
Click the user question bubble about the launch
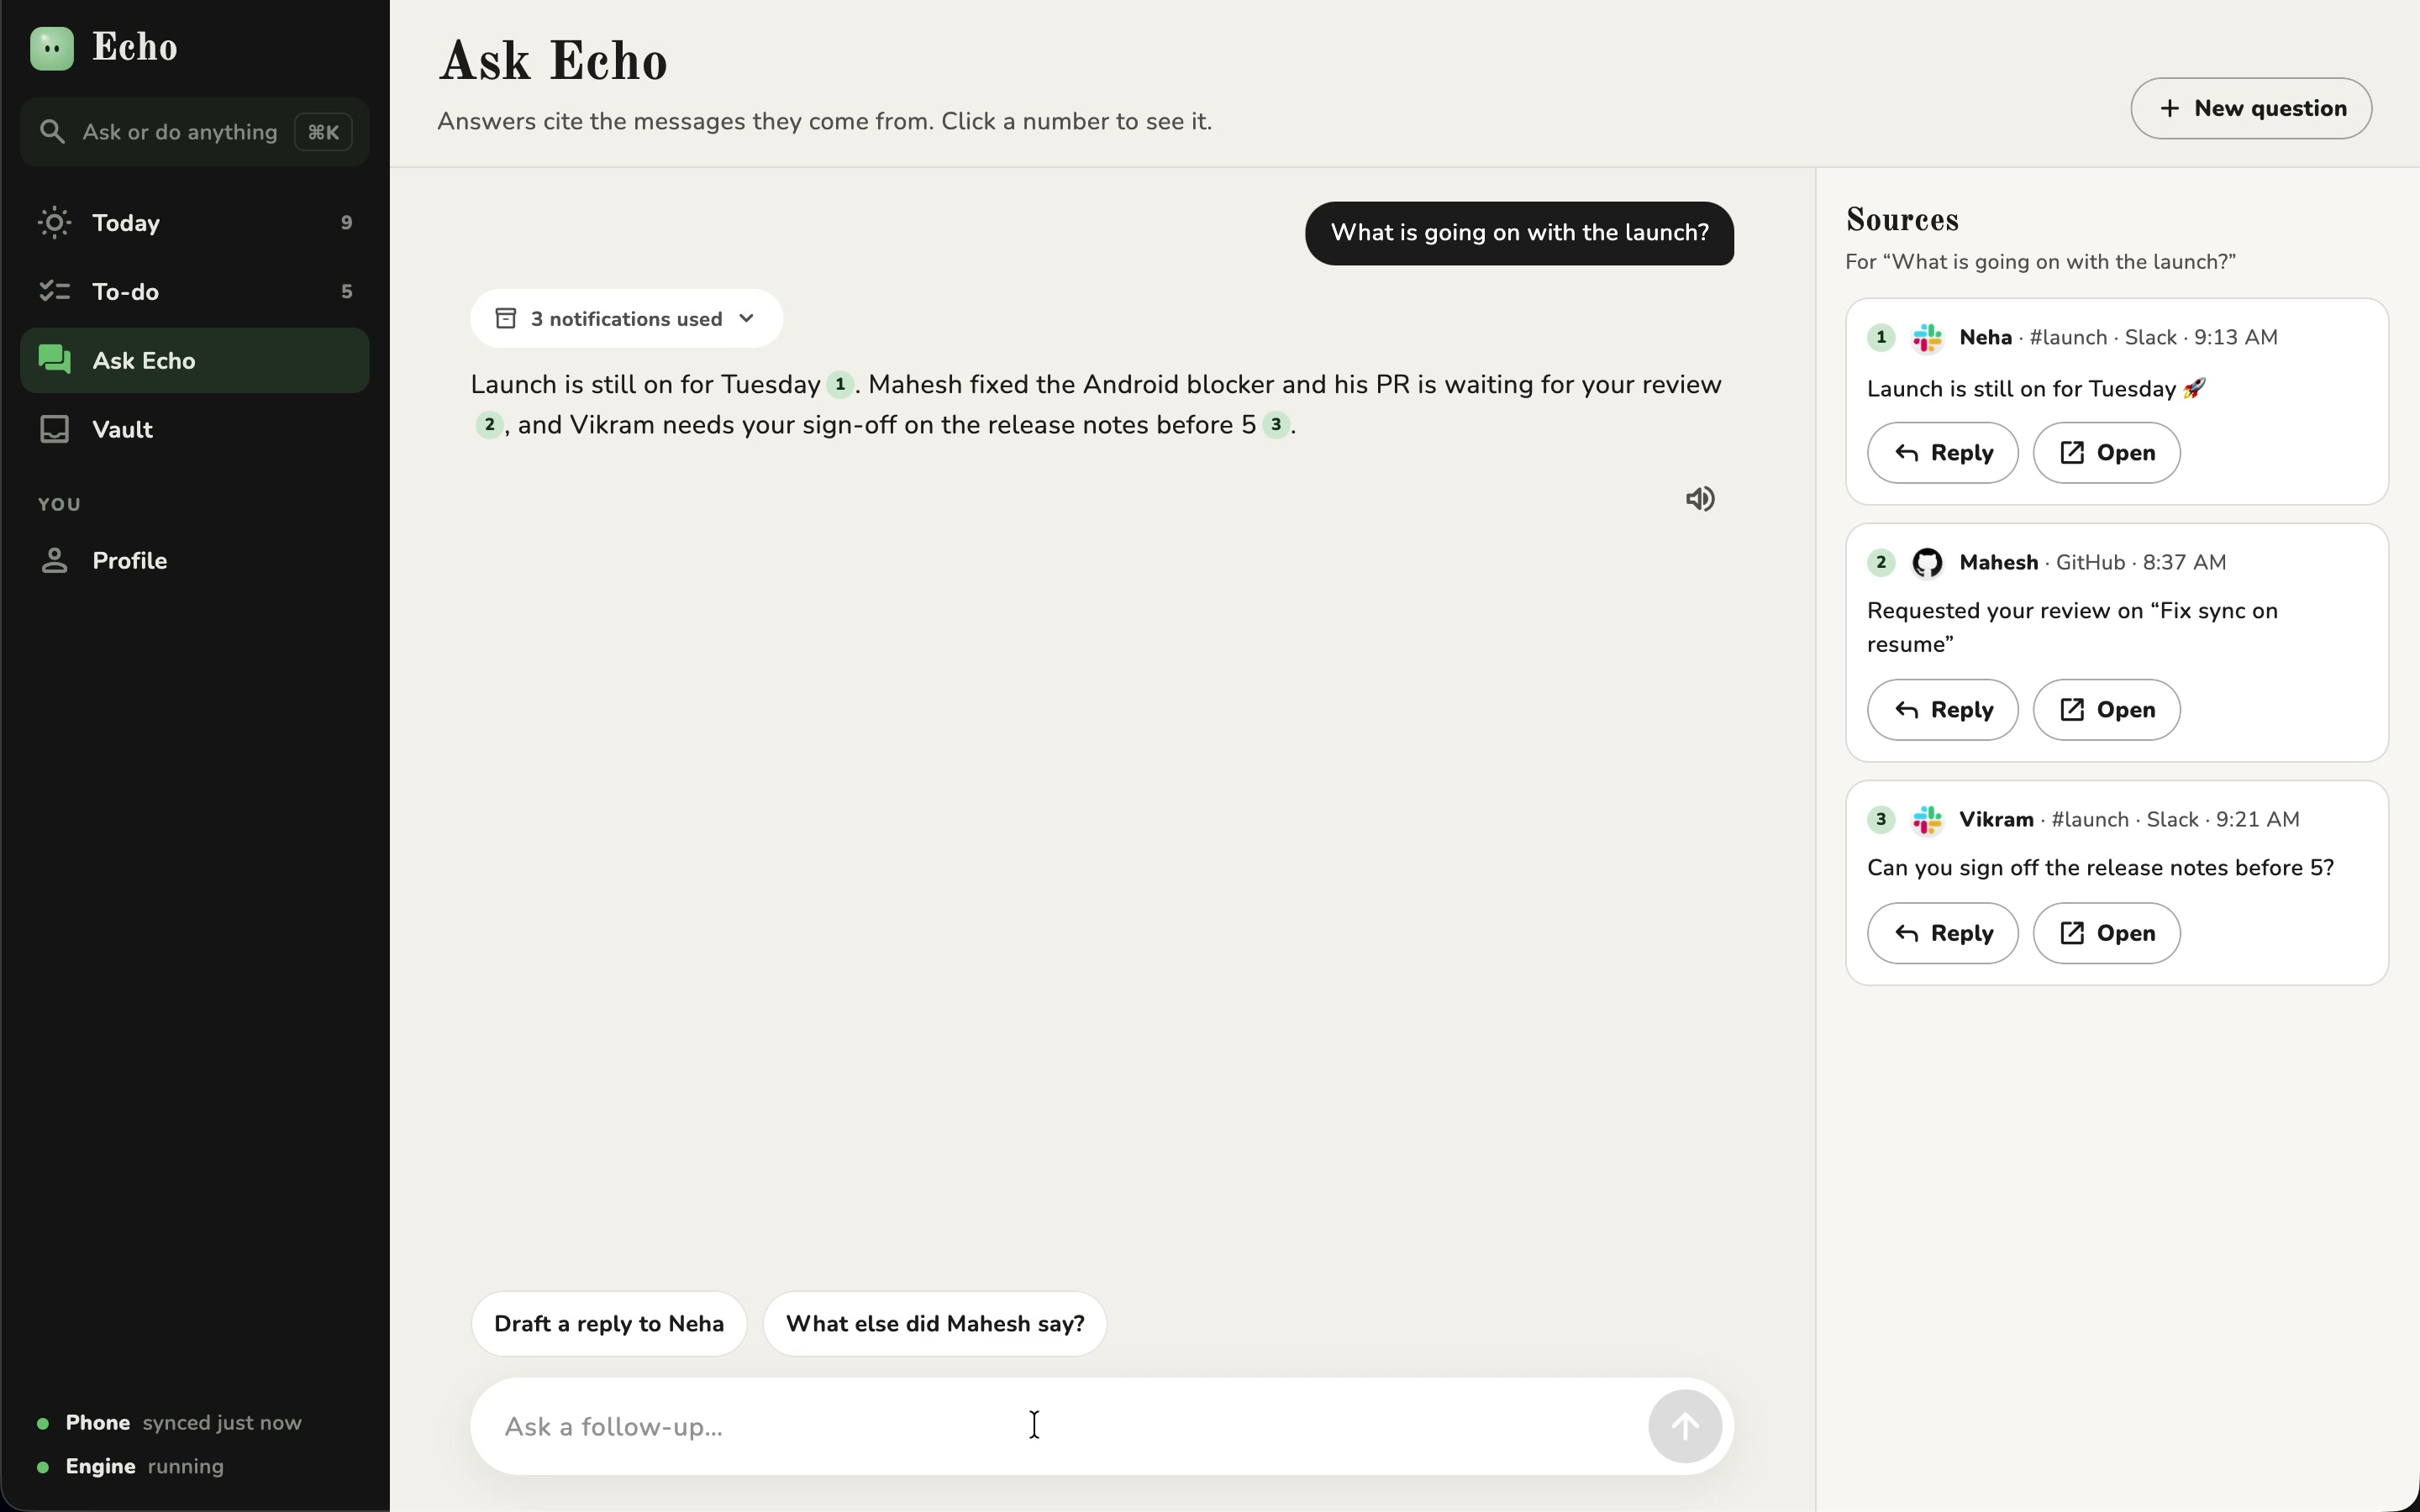click(1519, 233)
